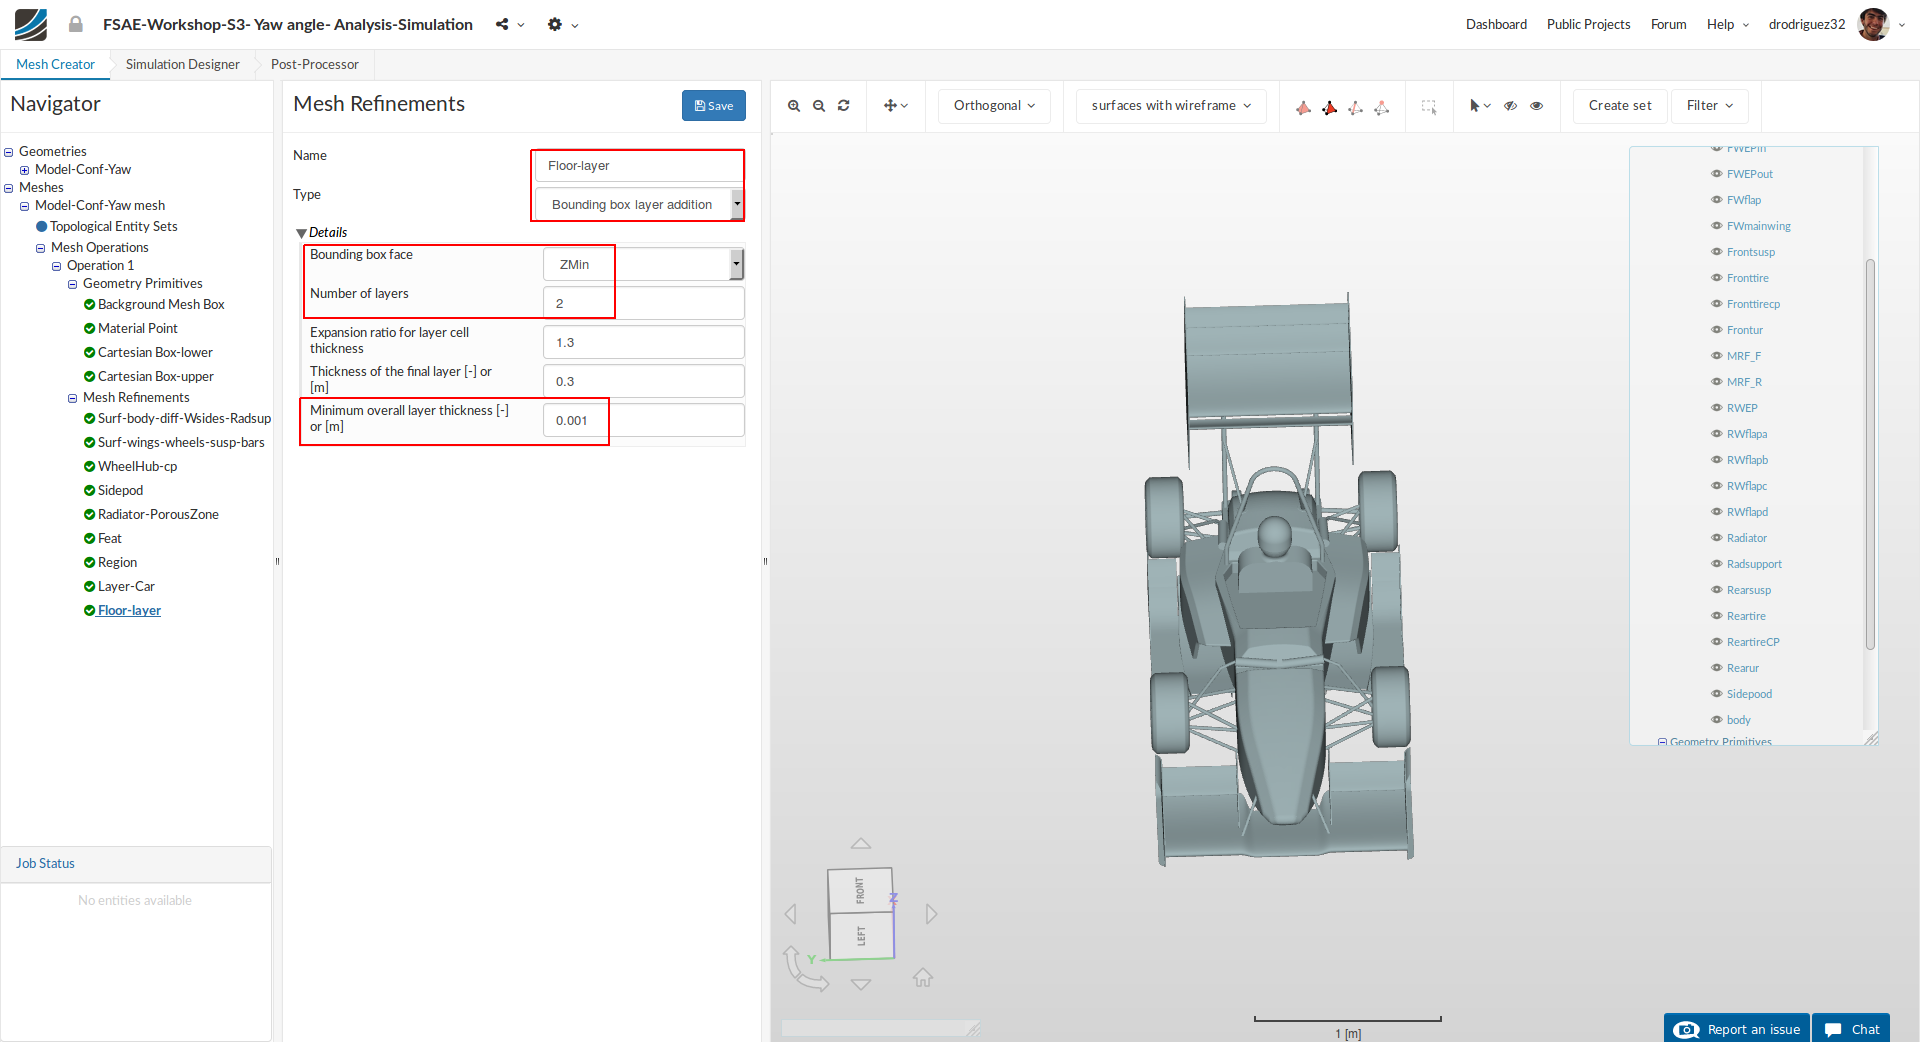This screenshot has width=1920, height=1042.
Task: Open the surfaces with wireframe render dropdown
Action: click(1170, 106)
